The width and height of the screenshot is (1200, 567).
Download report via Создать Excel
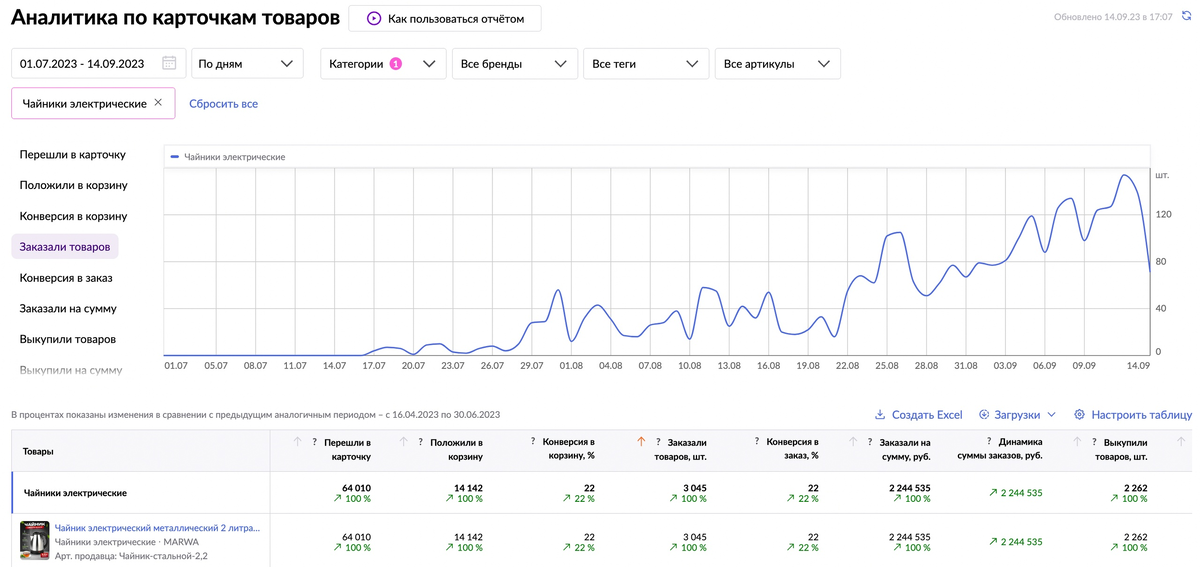click(x=917, y=414)
